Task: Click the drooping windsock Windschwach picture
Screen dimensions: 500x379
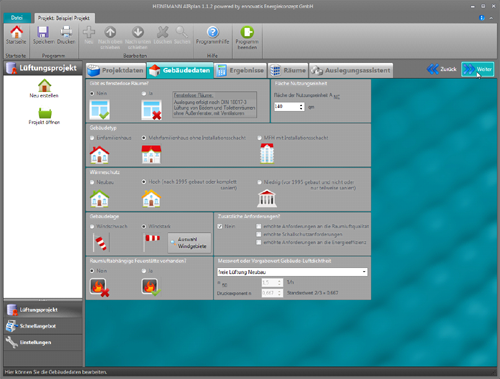Action: (x=101, y=243)
